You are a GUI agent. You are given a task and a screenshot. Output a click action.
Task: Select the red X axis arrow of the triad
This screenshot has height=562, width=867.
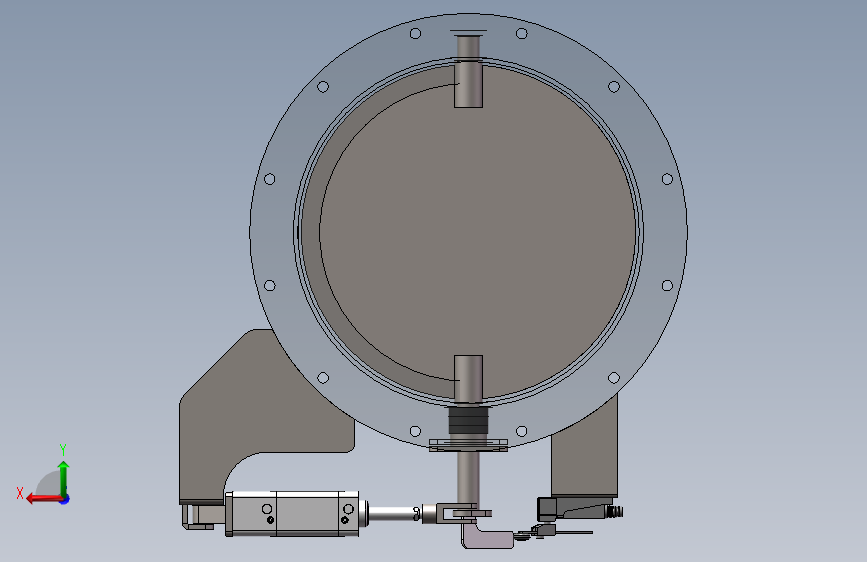pos(44,499)
